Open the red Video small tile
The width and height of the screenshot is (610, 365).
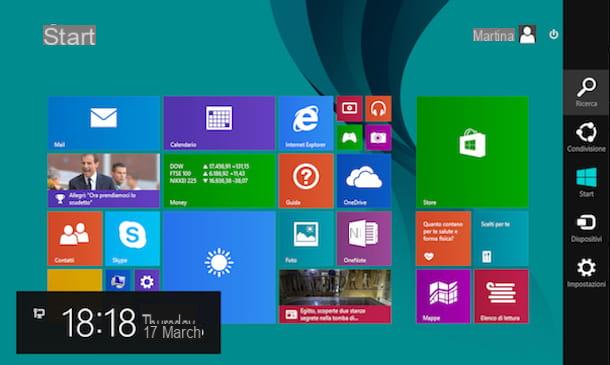coord(349,109)
